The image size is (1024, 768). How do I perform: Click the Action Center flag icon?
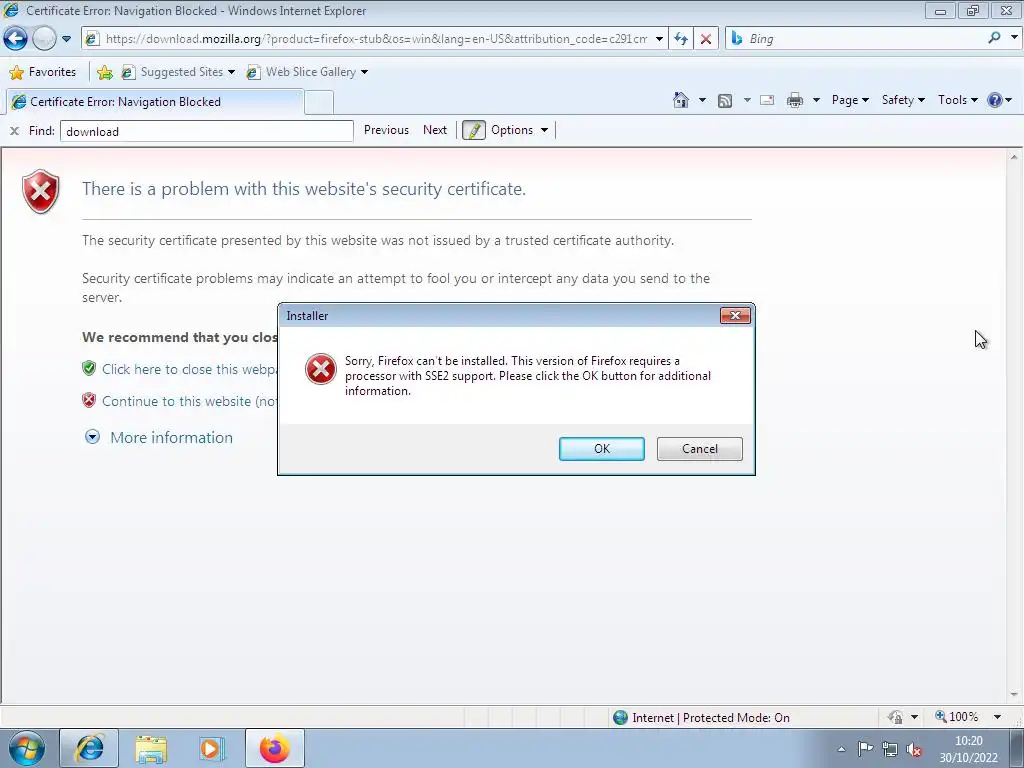click(865, 748)
